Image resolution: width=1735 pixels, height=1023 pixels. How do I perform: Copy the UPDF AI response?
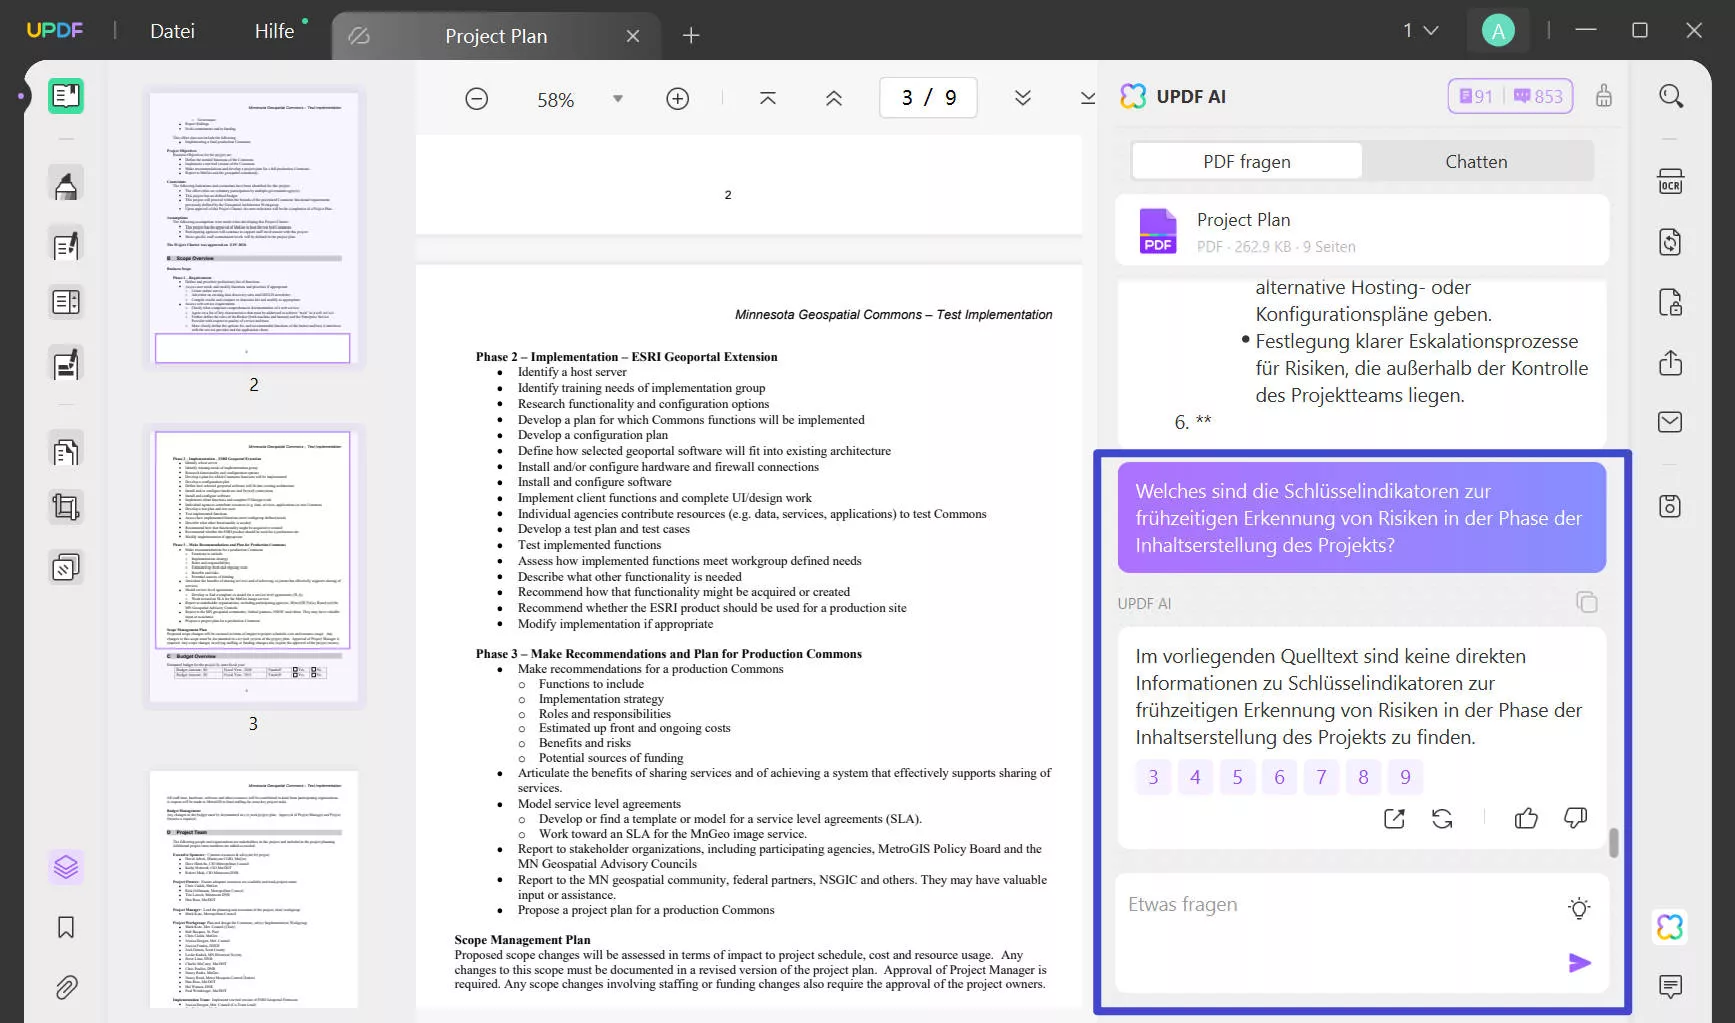(1588, 602)
